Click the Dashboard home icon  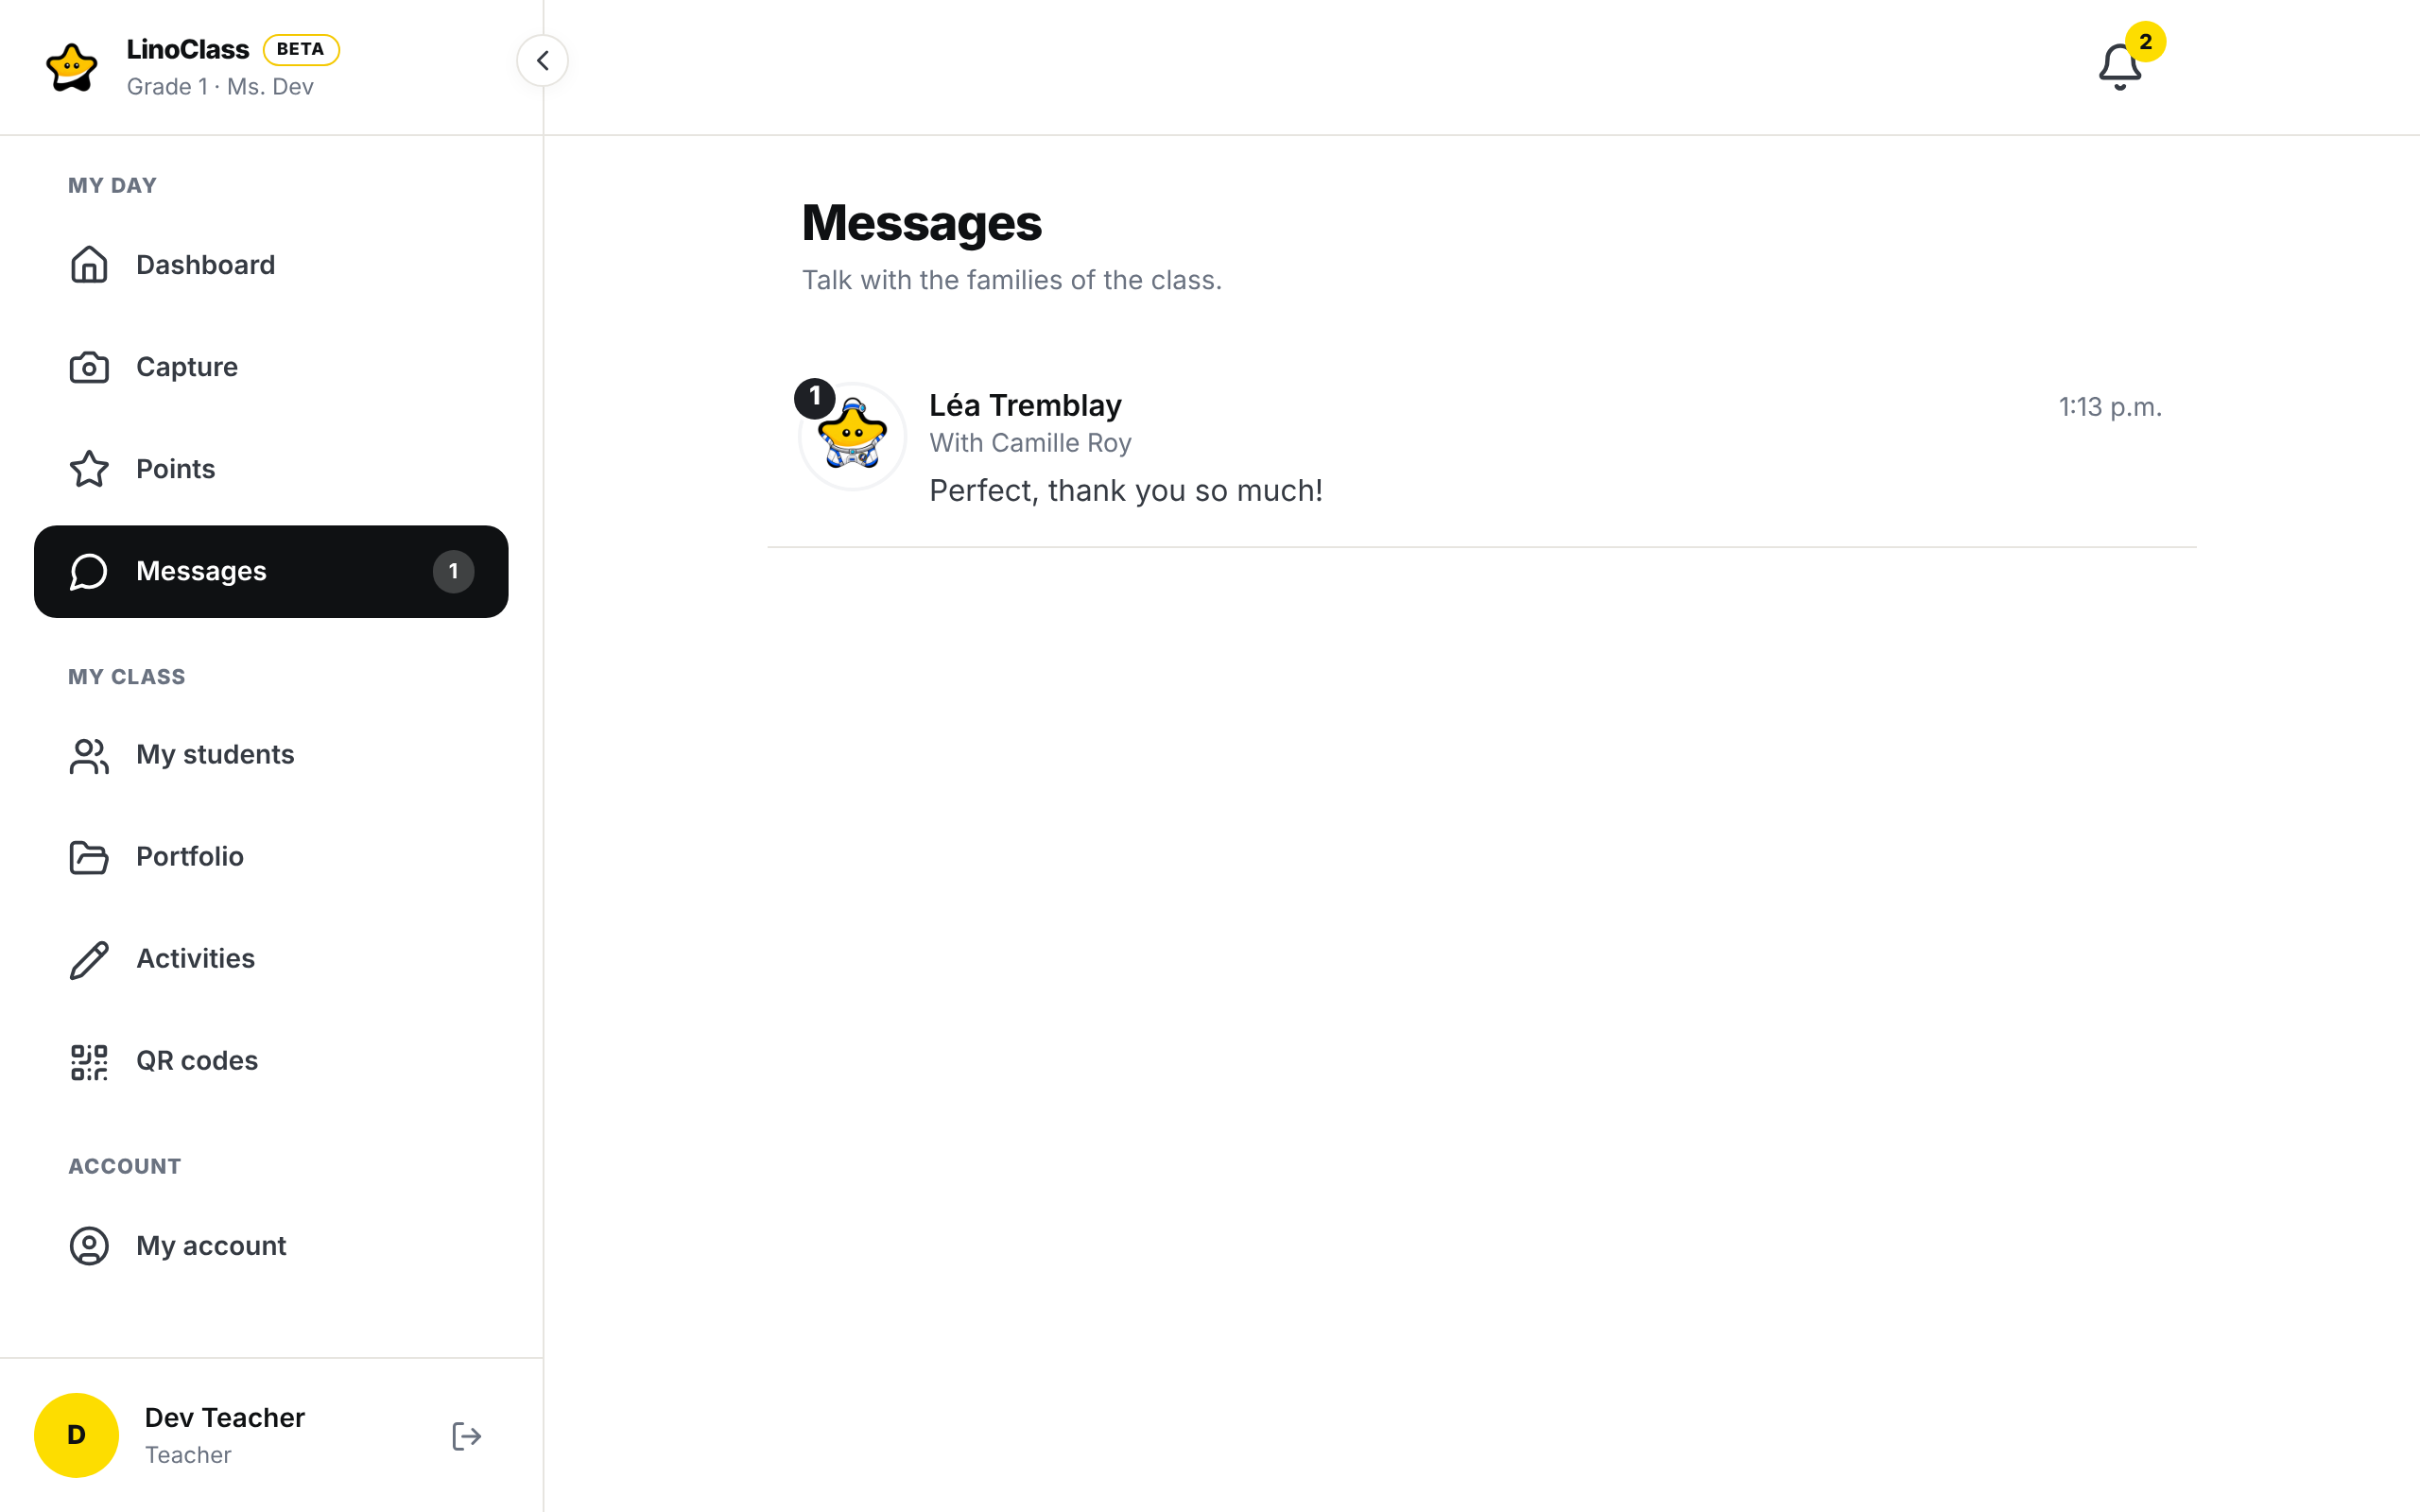pos(89,265)
